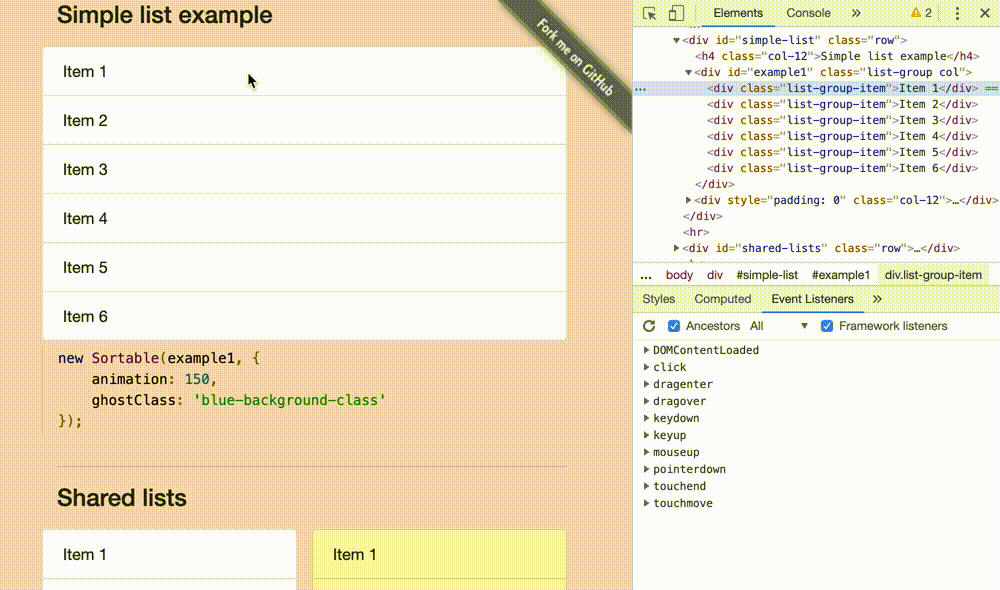Open the Styles tab
This screenshot has height=590, width=1000.
tap(659, 299)
